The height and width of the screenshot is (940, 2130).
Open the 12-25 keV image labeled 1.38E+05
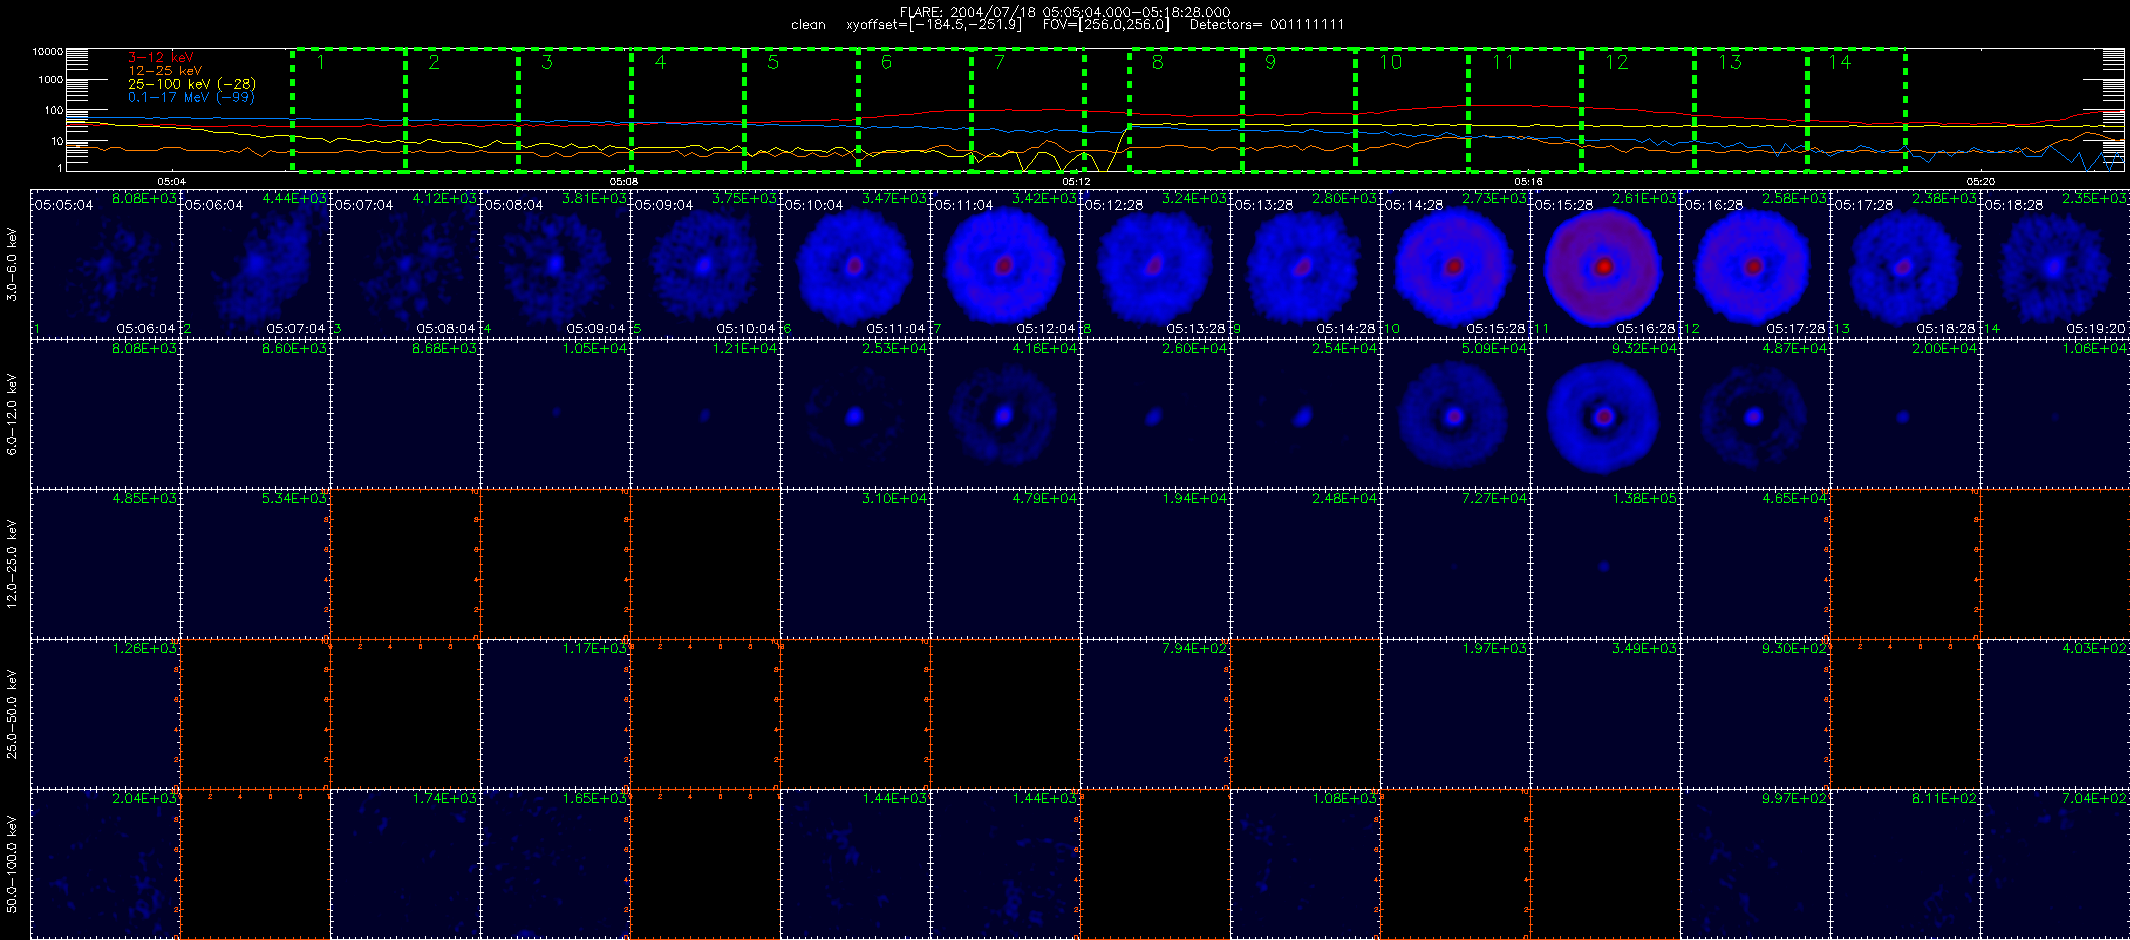point(1605,564)
